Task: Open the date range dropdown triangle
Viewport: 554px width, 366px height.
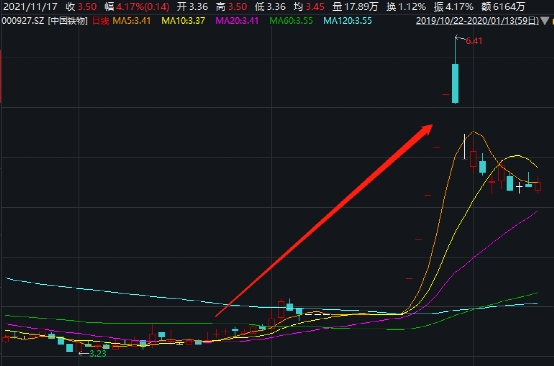Action: [x=545, y=21]
